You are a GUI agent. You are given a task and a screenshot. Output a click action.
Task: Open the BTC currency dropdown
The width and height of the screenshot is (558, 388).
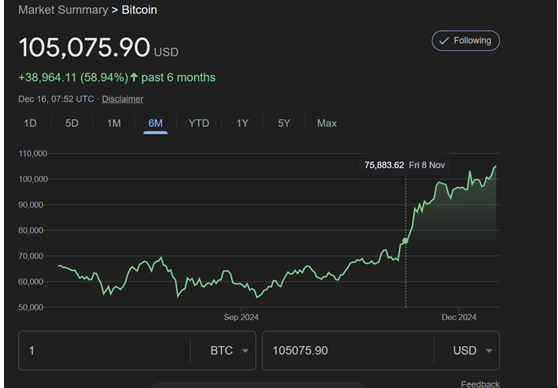tap(230, 351)
